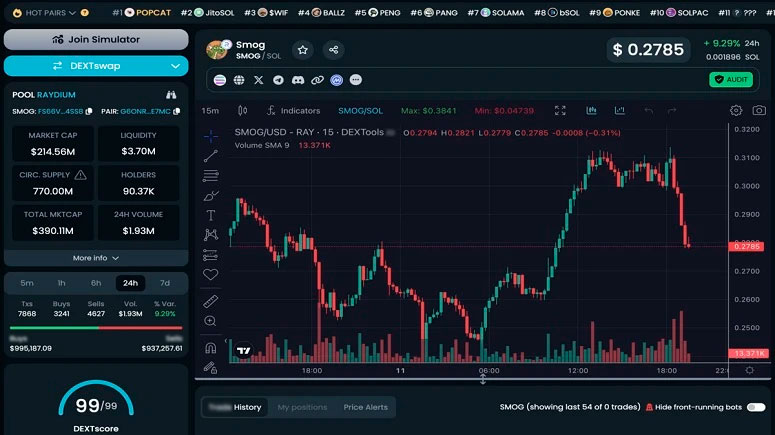Switch to the 1h stats tab

click(61, 283)
